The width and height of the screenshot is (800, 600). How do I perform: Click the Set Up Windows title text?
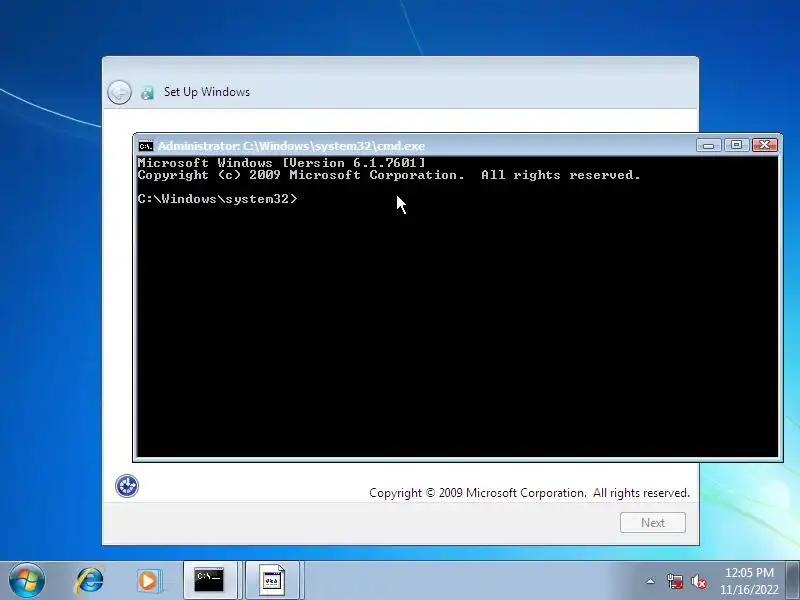207,92
